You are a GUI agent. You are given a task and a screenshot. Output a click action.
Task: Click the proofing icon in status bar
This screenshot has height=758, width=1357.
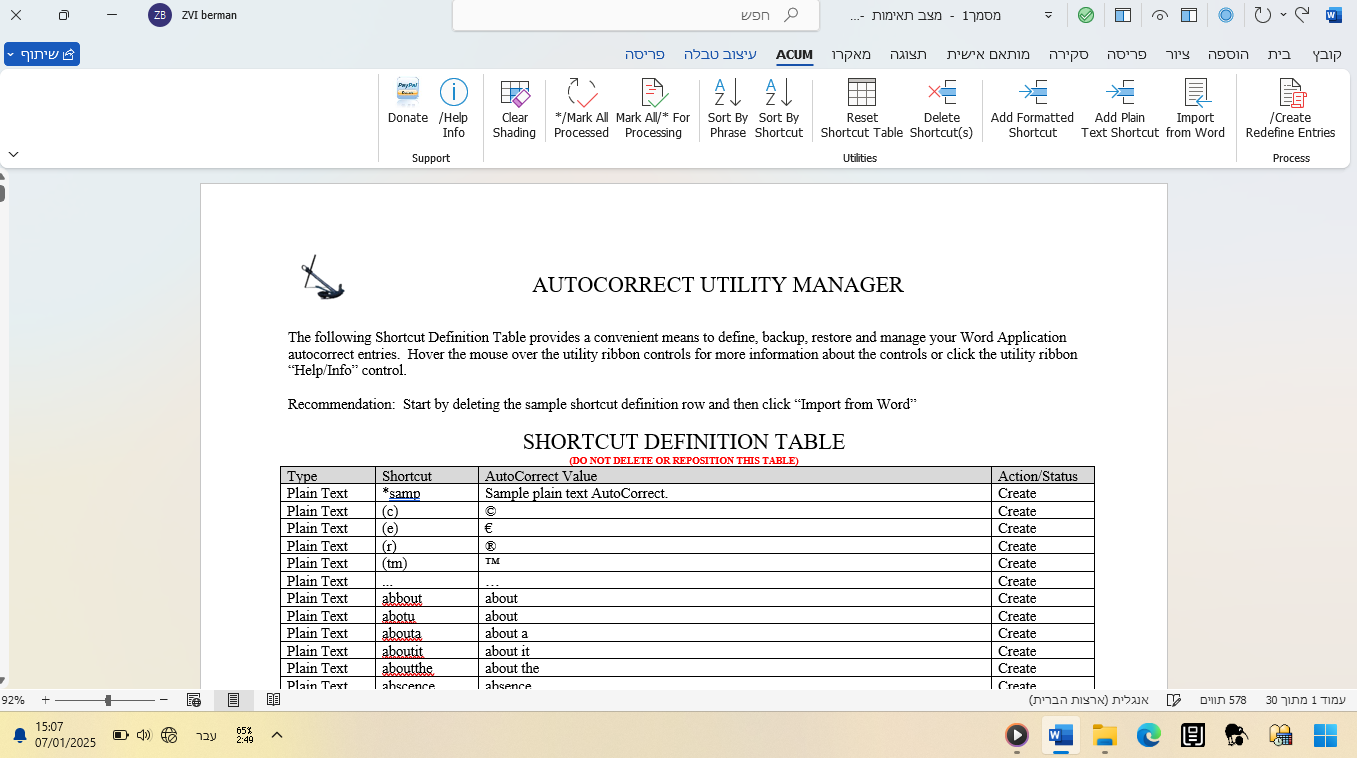tap(1175, 700)
